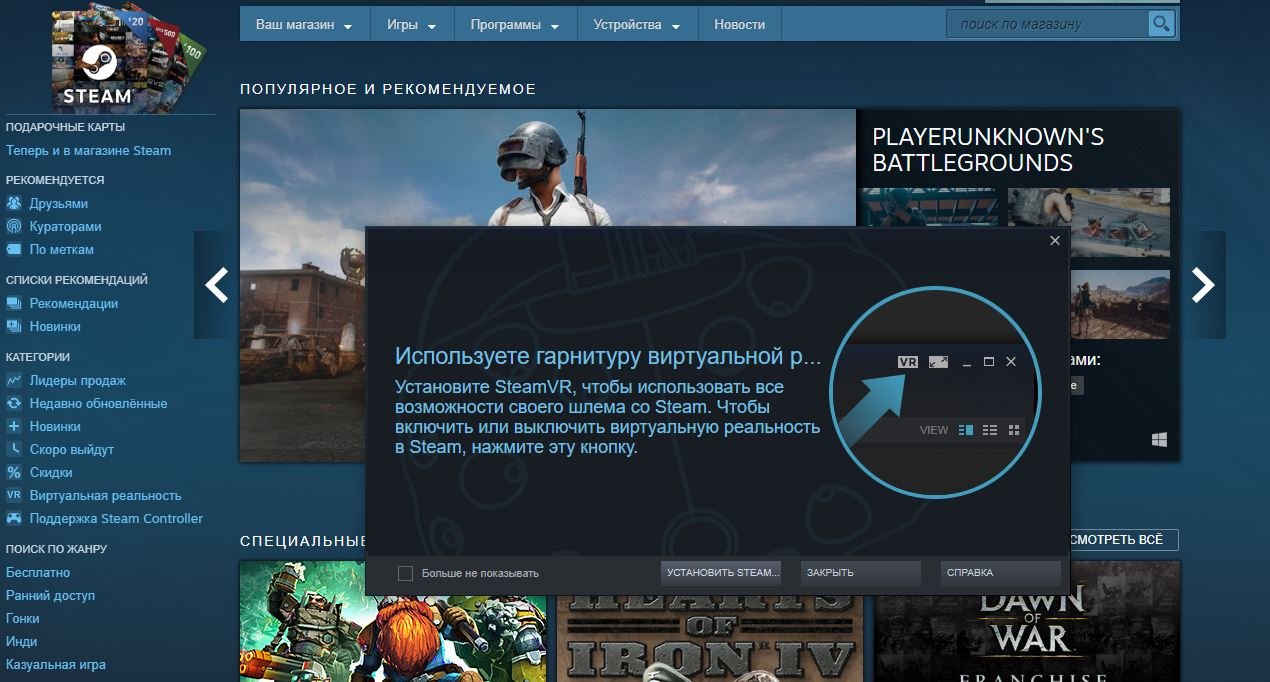The height and width of the screenshot is (682, 1270).
Task: Show next featured game with right arrow
Action: (1203, 286)
